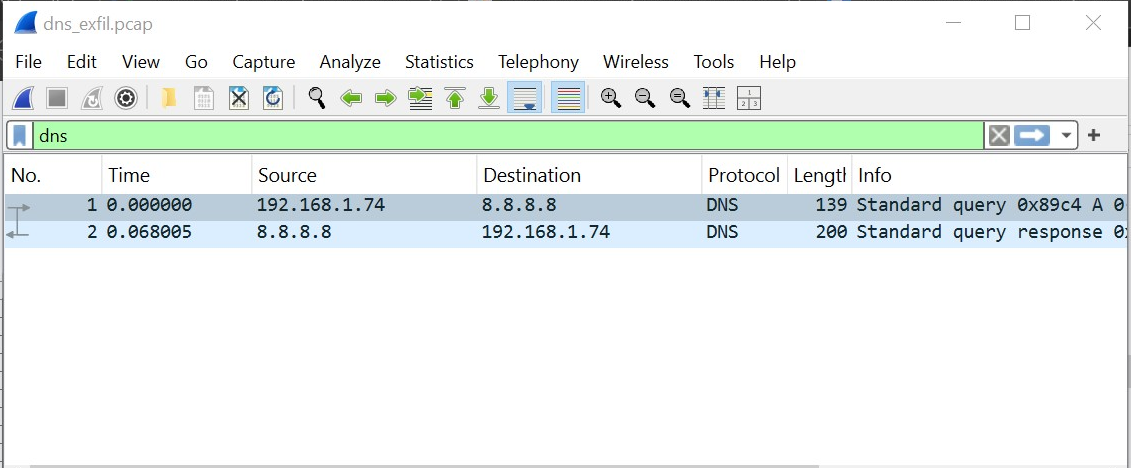
Task: Reset text to normal size
Action: [x=679, y=98]
